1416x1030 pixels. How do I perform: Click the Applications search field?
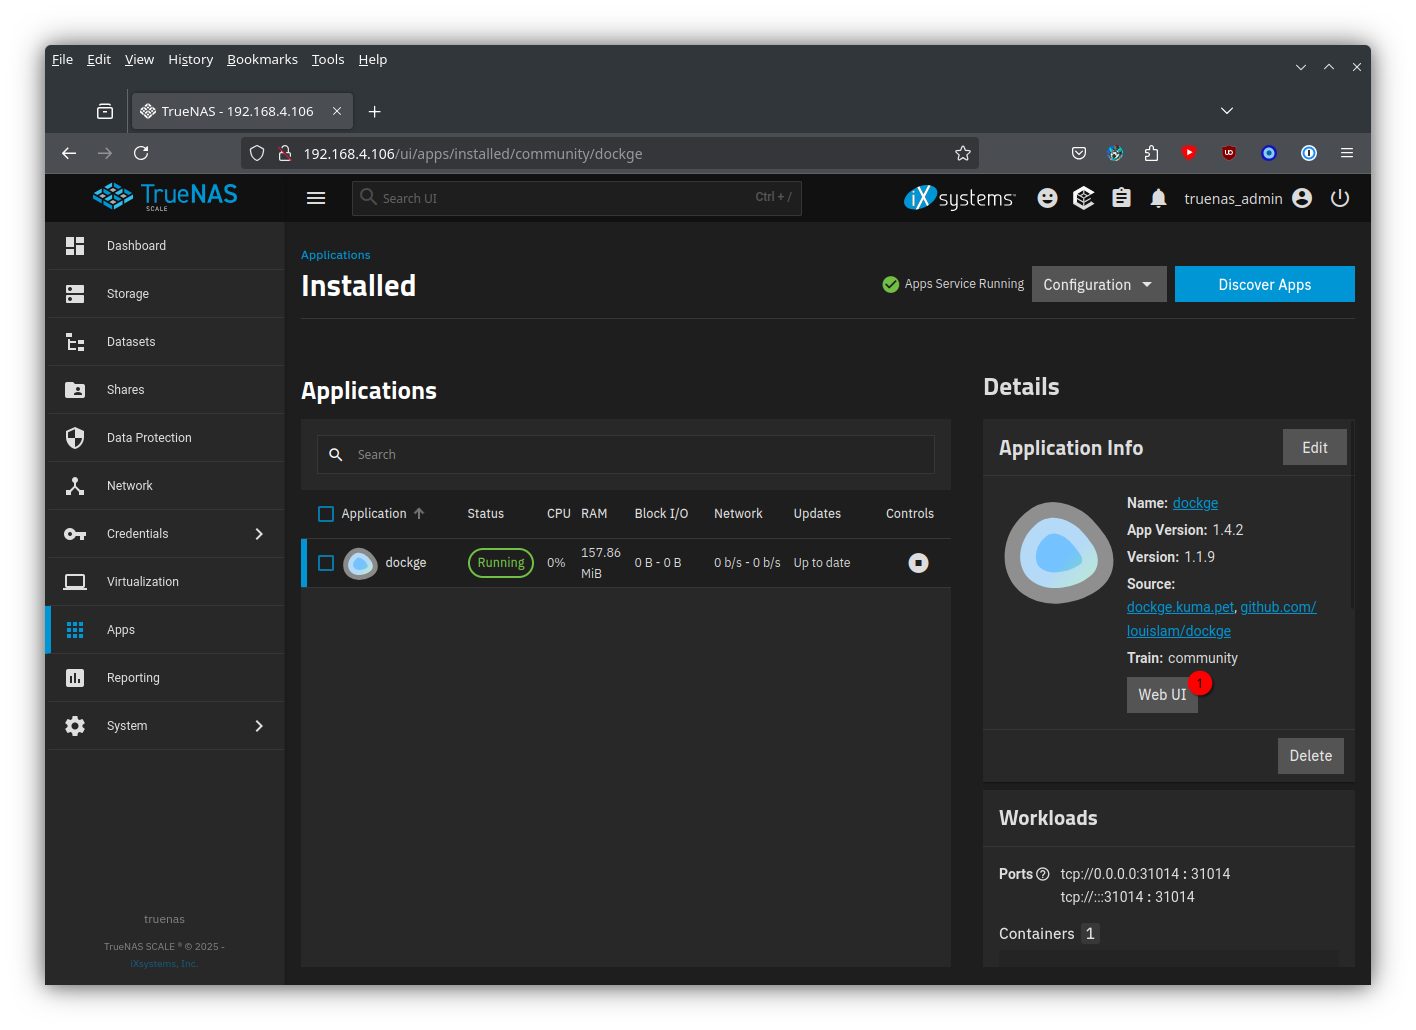click(640, 454)
